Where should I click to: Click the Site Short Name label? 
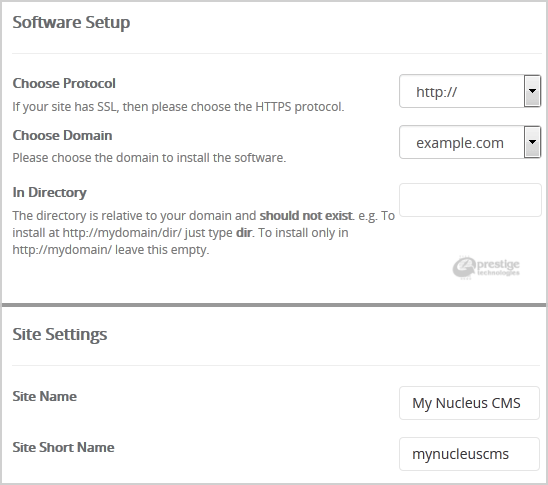[63, 447]
